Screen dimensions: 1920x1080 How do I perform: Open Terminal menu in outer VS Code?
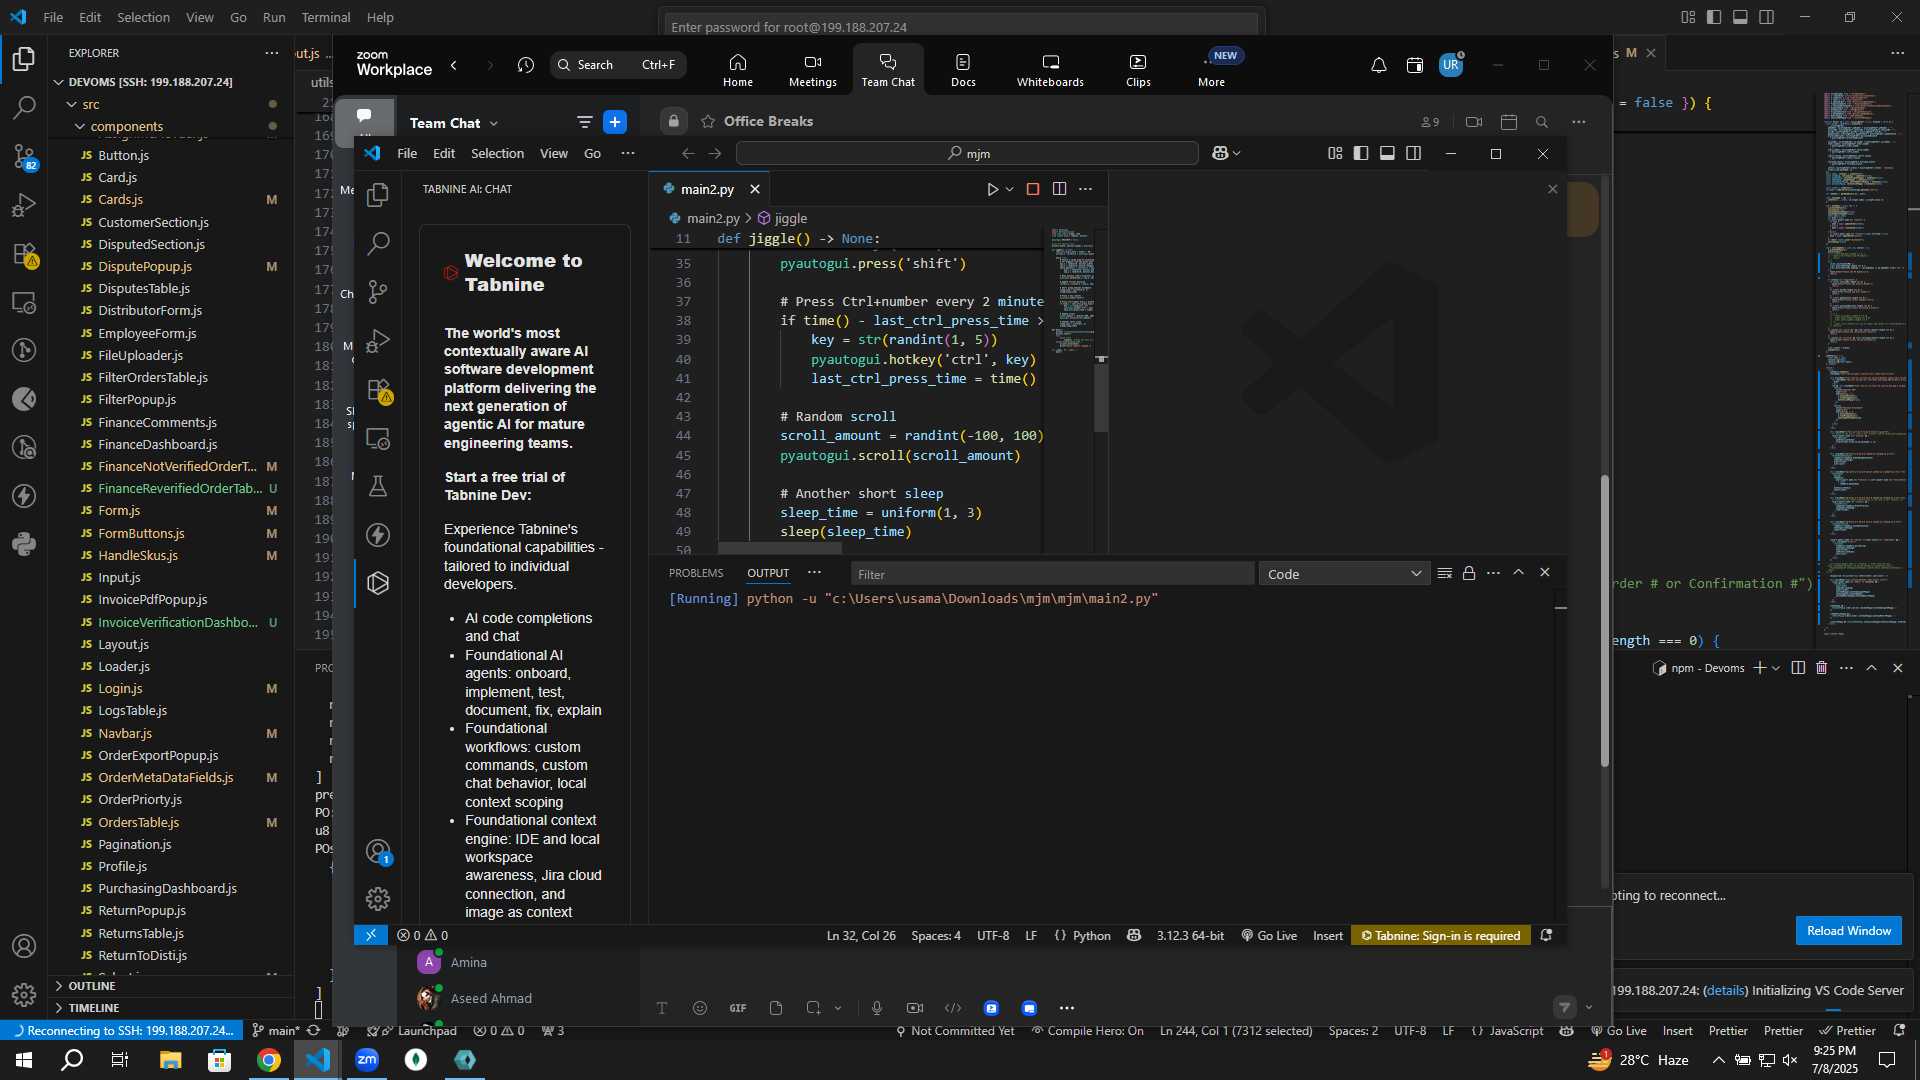(326, 17)
